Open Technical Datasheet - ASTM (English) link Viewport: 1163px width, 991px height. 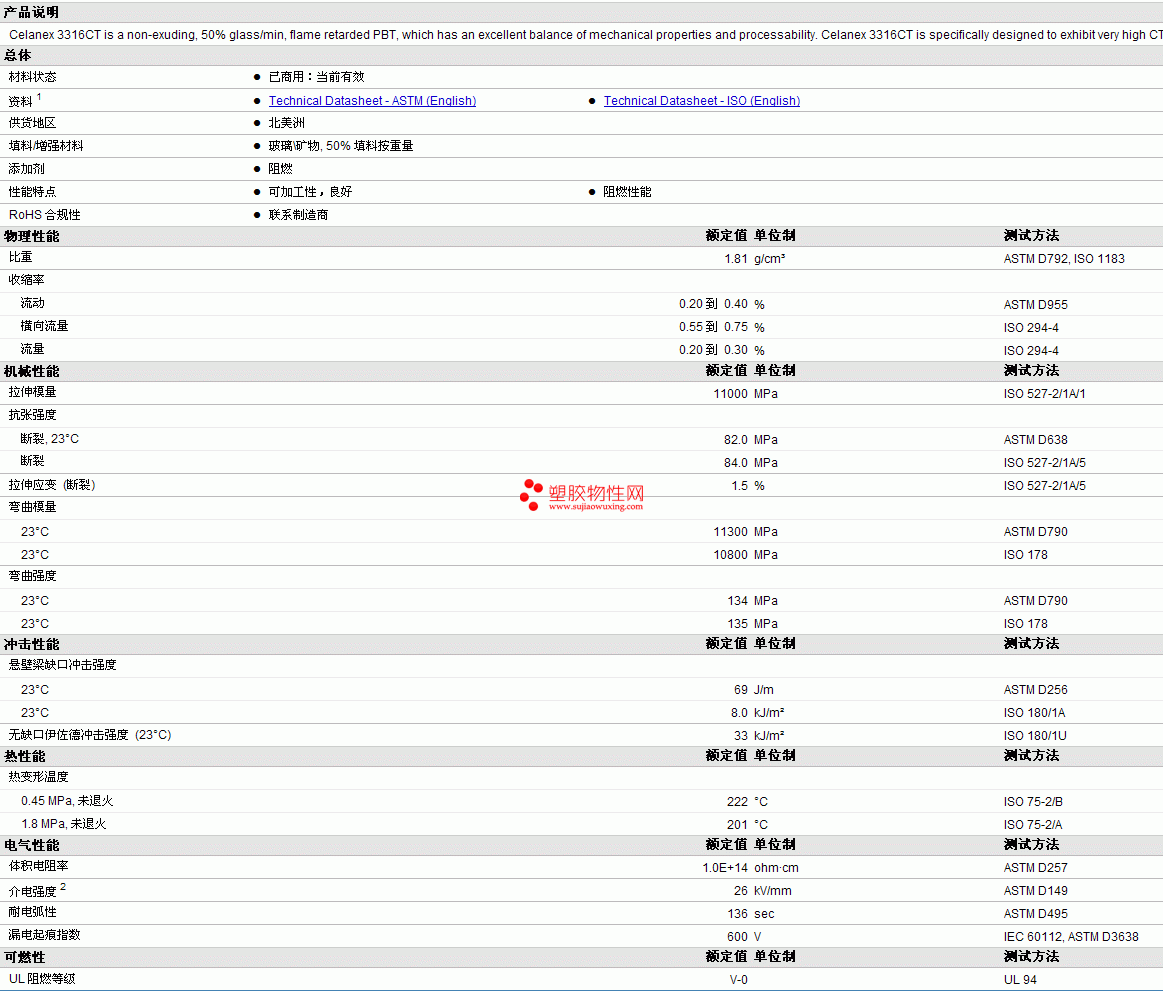pos(372,101)
